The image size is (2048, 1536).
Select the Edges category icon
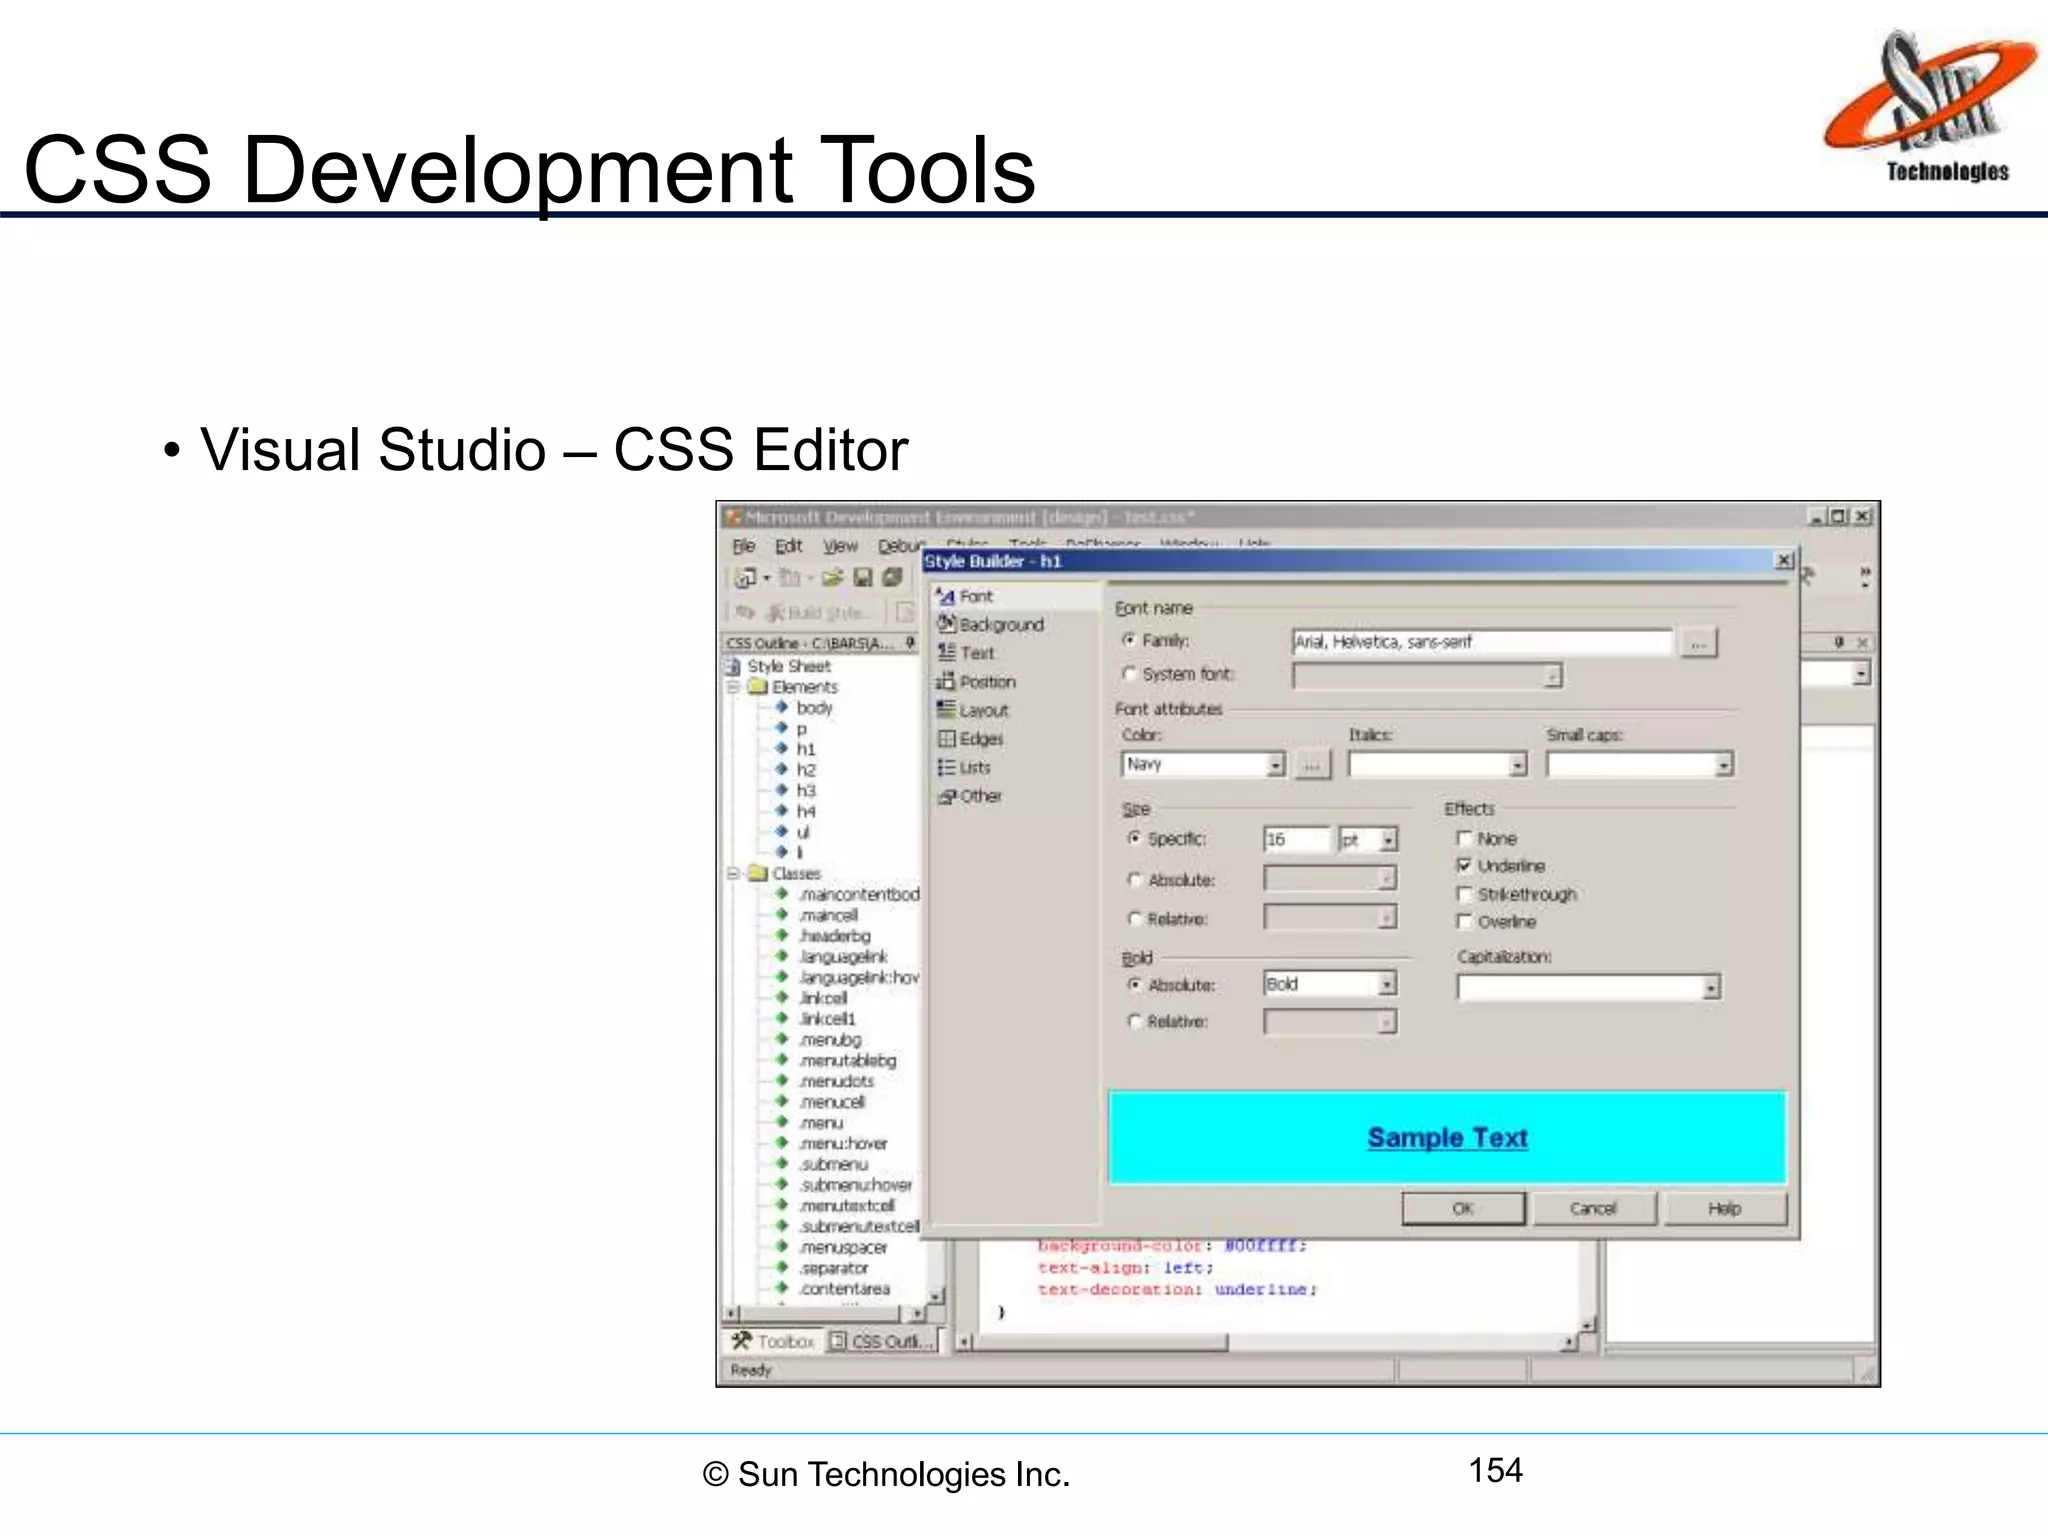(x=946, y=739)
